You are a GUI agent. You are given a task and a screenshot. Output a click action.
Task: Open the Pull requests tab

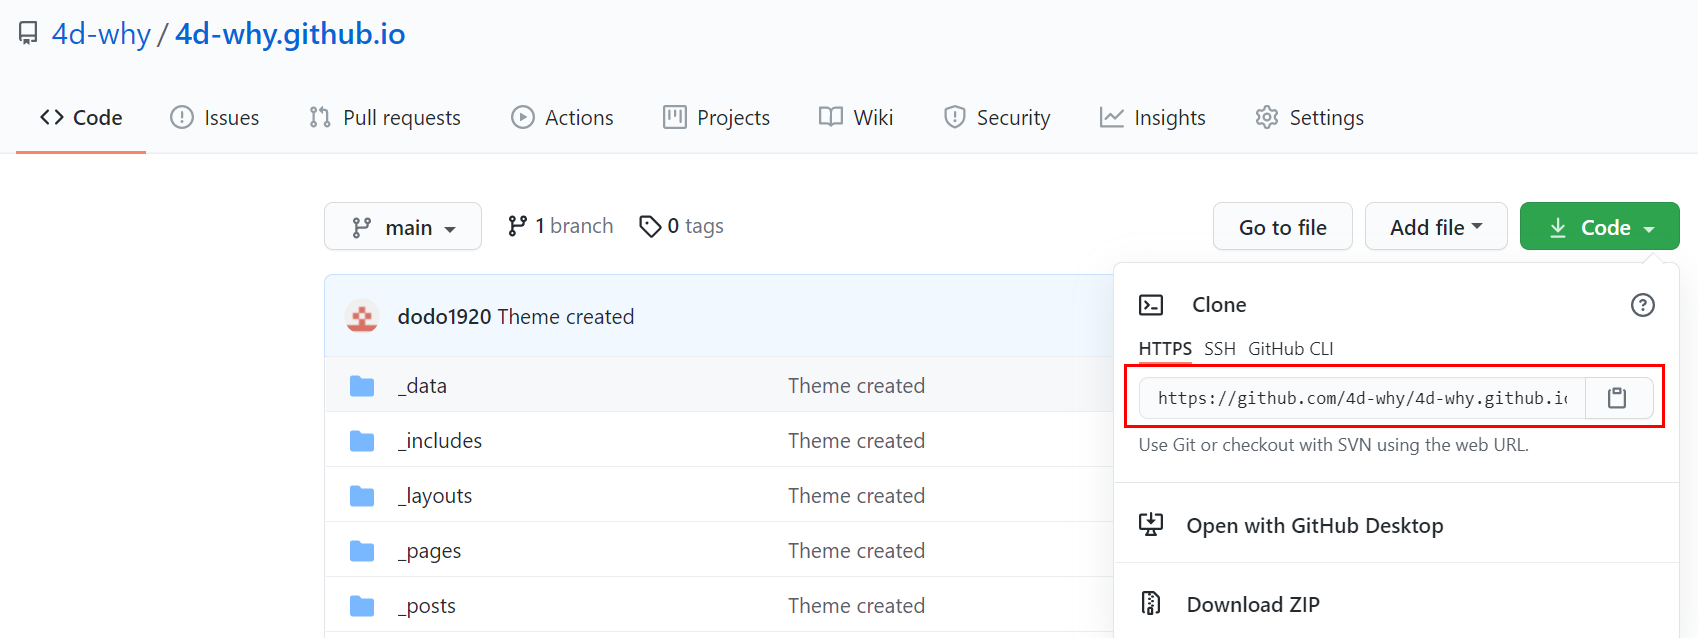385,117
